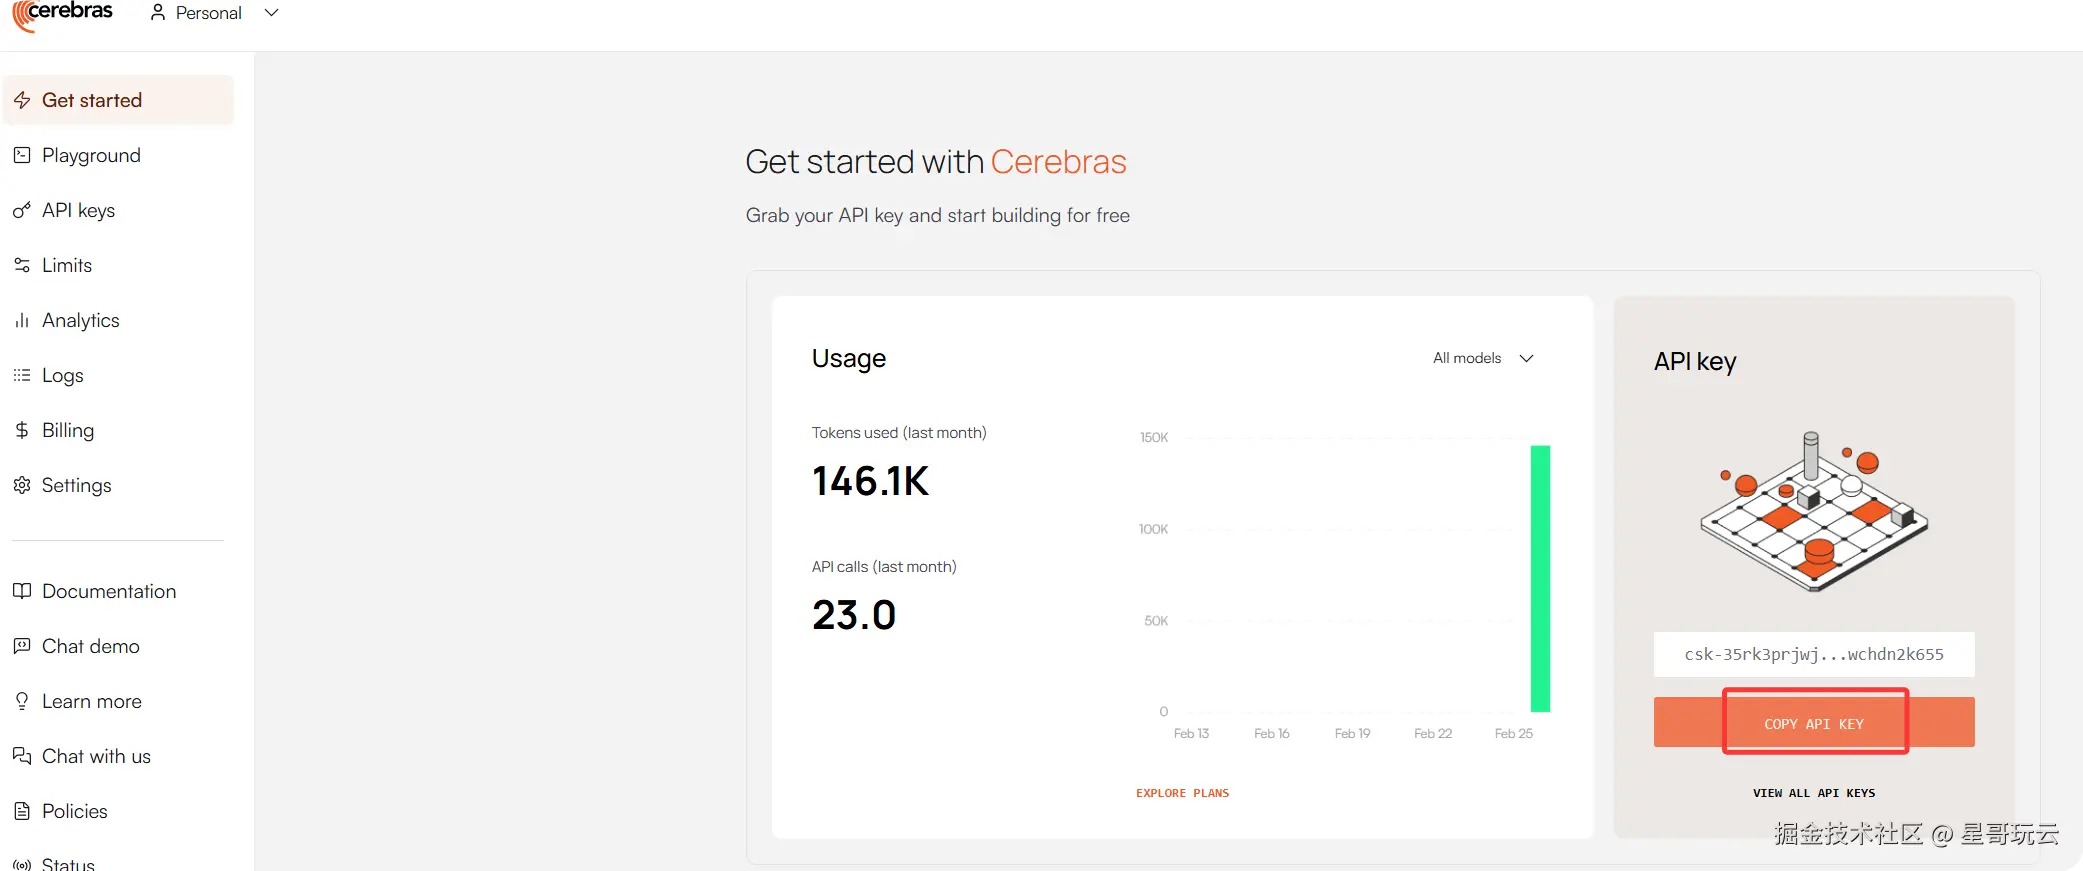Screen dimensions: 2083x871
Task: Follow the VIEW ALL API KEYS link
Action: click(1813, 793)
